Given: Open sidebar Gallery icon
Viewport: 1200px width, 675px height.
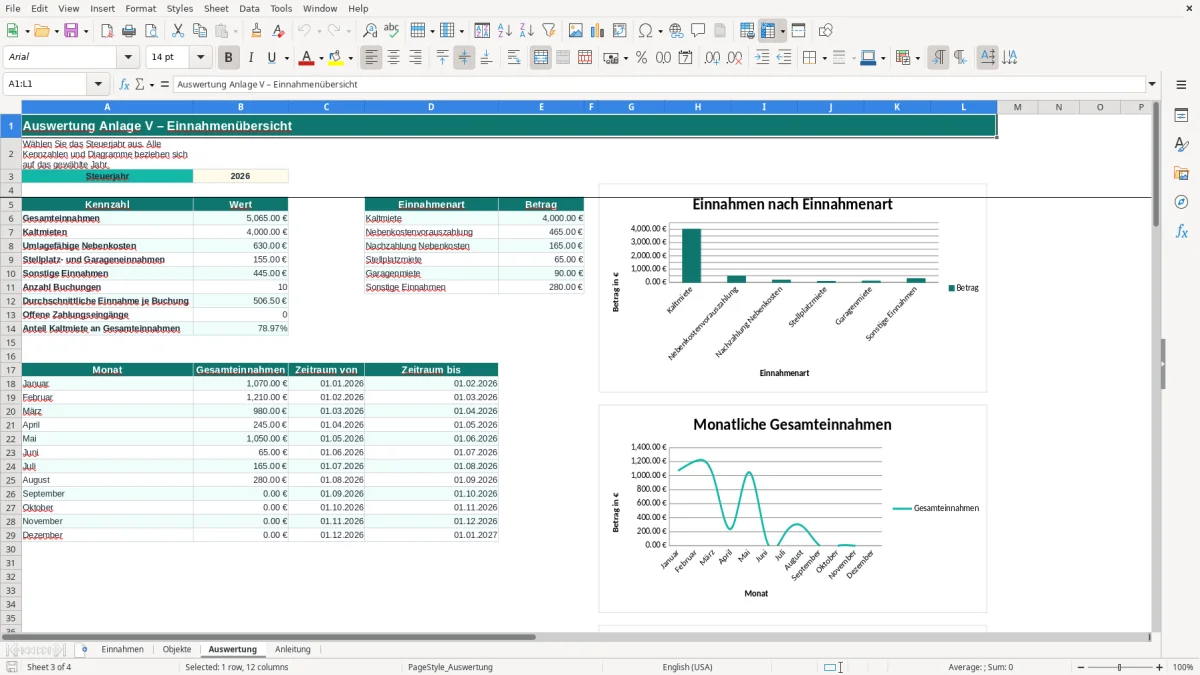Looking at the screenshot, I should 1181,173.
